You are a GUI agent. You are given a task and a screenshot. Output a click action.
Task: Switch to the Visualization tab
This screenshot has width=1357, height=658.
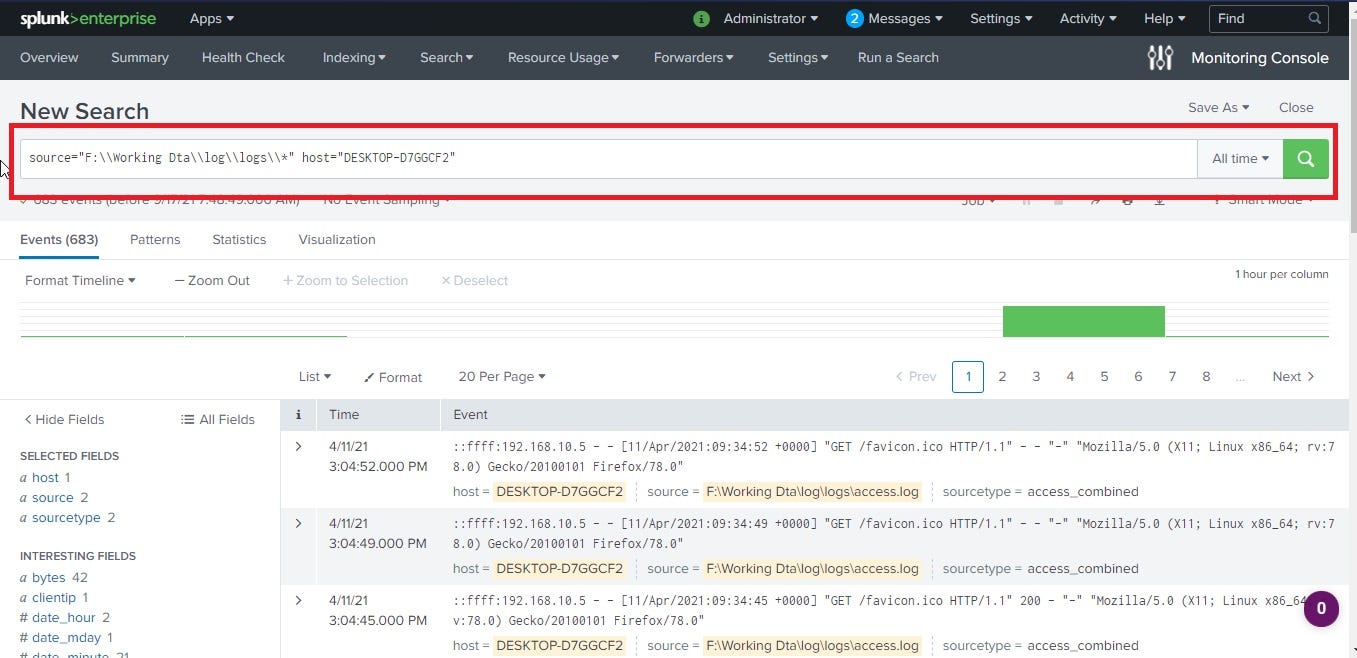coord(336,239)
